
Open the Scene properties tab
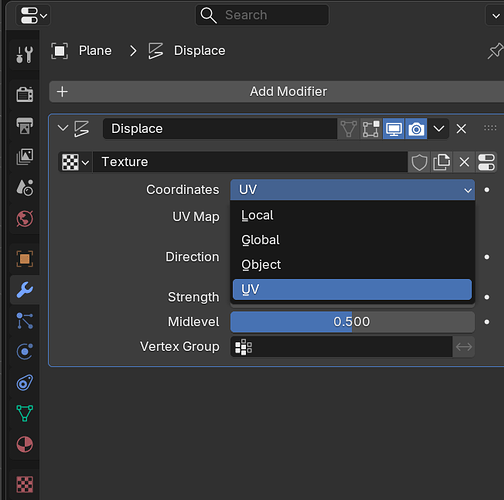[x=25, y=188]
